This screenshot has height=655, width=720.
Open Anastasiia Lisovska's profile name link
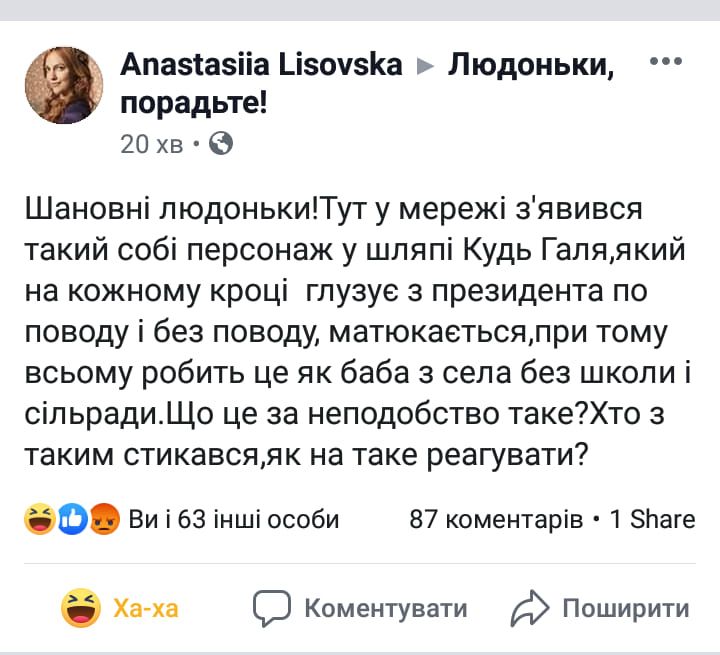coord(261,64)
